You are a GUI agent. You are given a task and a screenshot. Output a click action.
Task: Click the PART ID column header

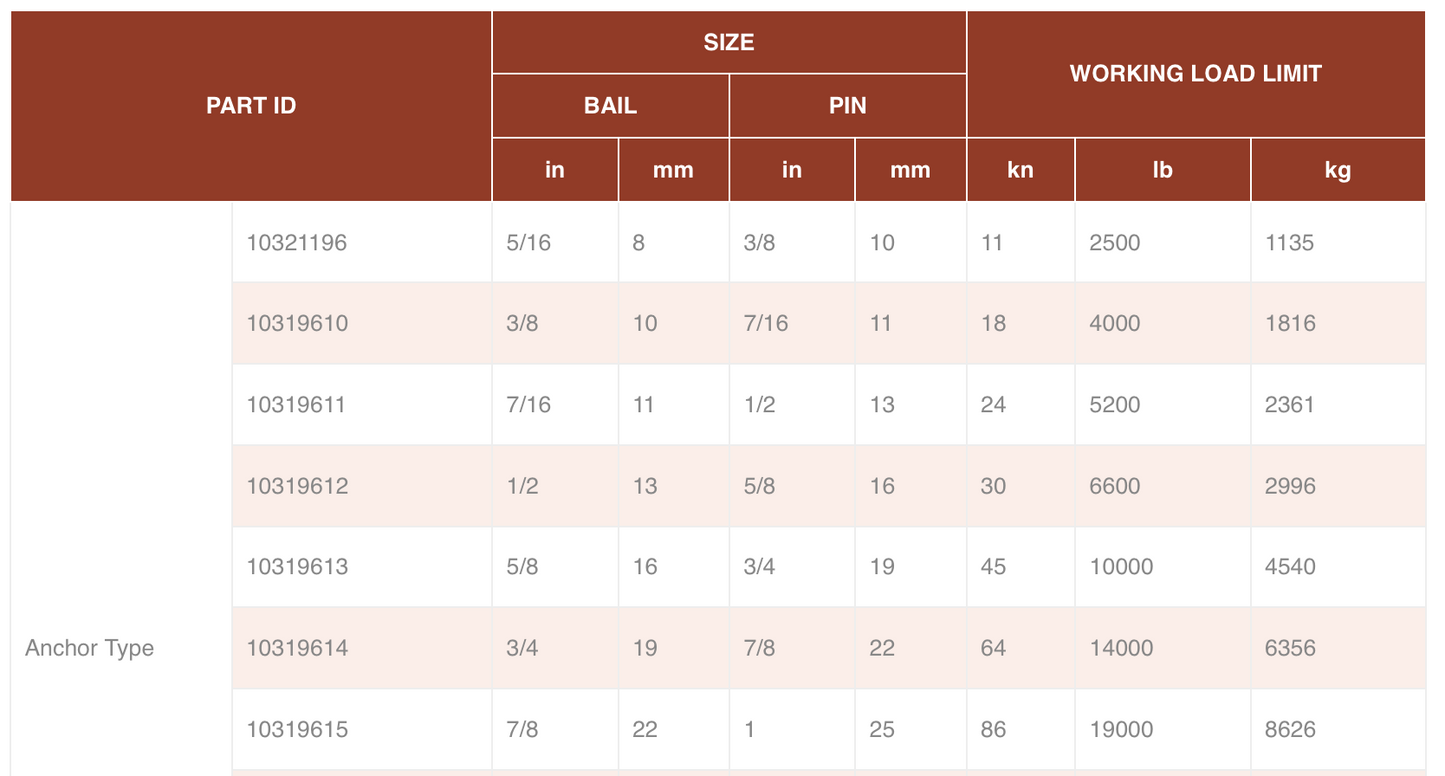point(251,106)
